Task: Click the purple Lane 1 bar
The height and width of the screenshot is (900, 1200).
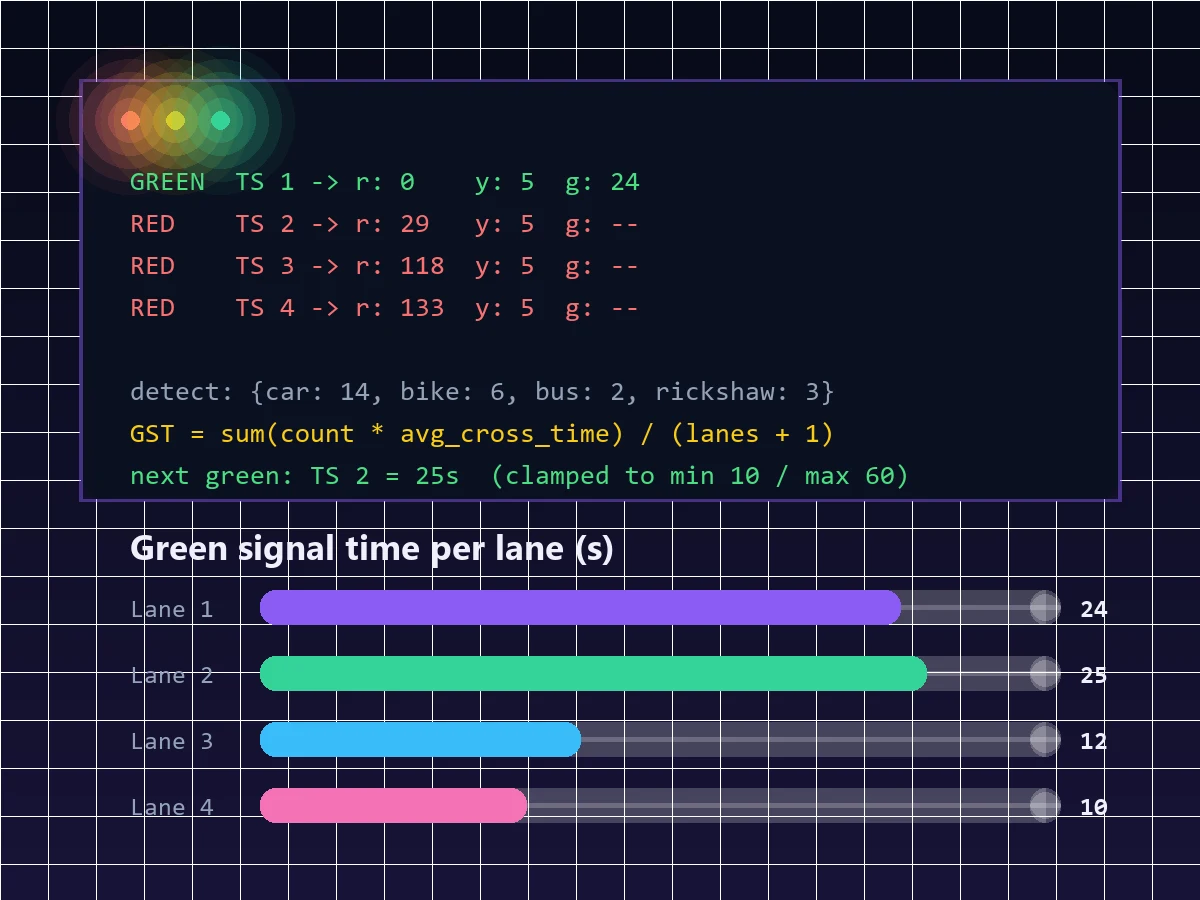Action: click(580, 607)
